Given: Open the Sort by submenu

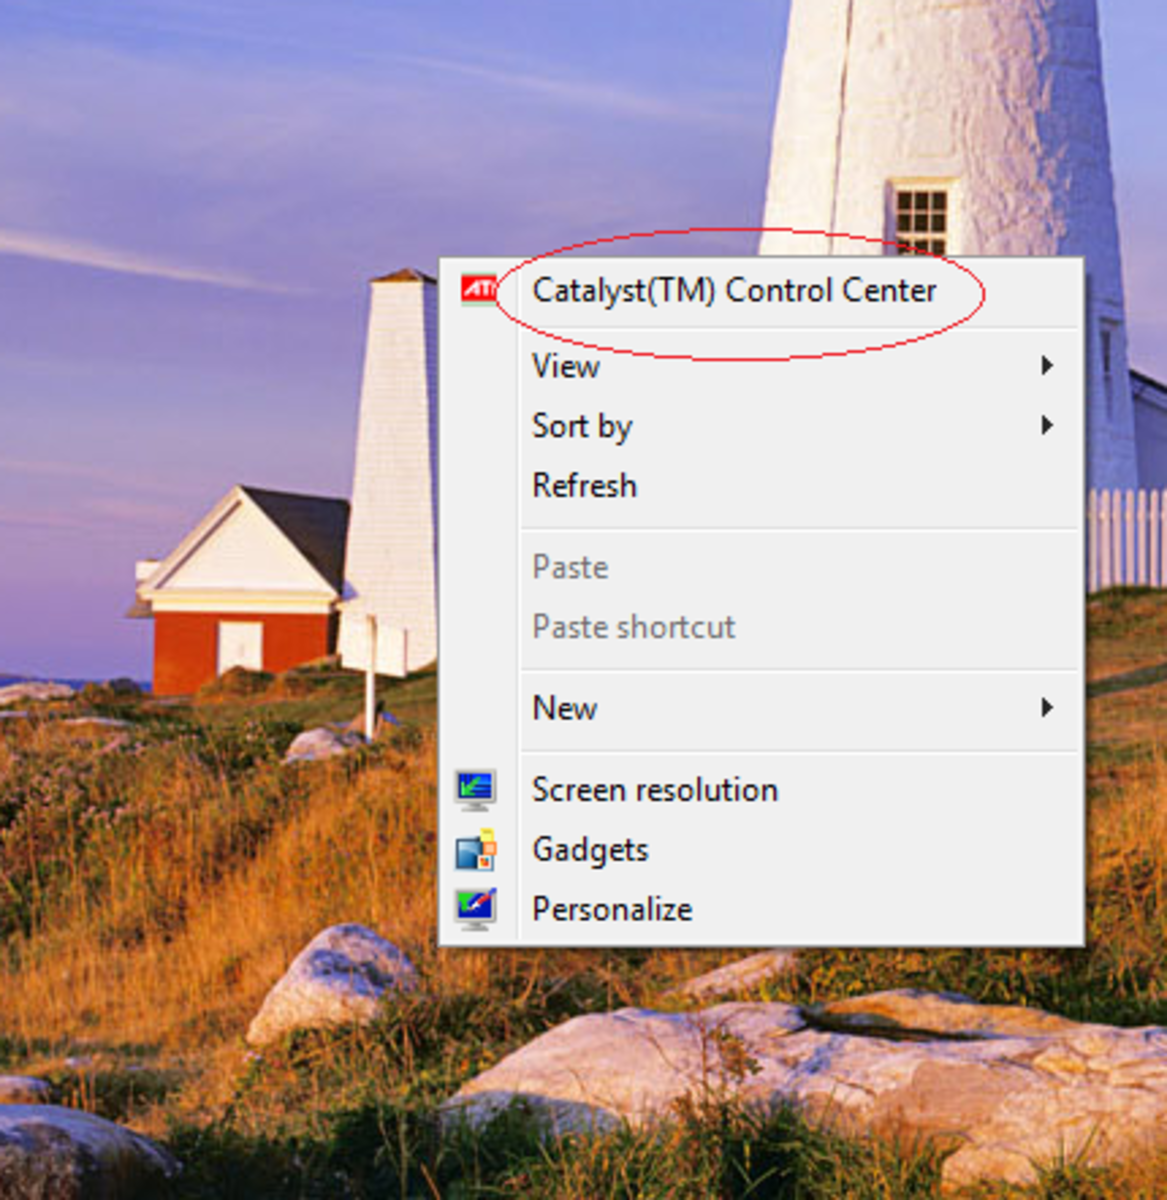Looking at the screenshot, I should [x=583, y=426].
